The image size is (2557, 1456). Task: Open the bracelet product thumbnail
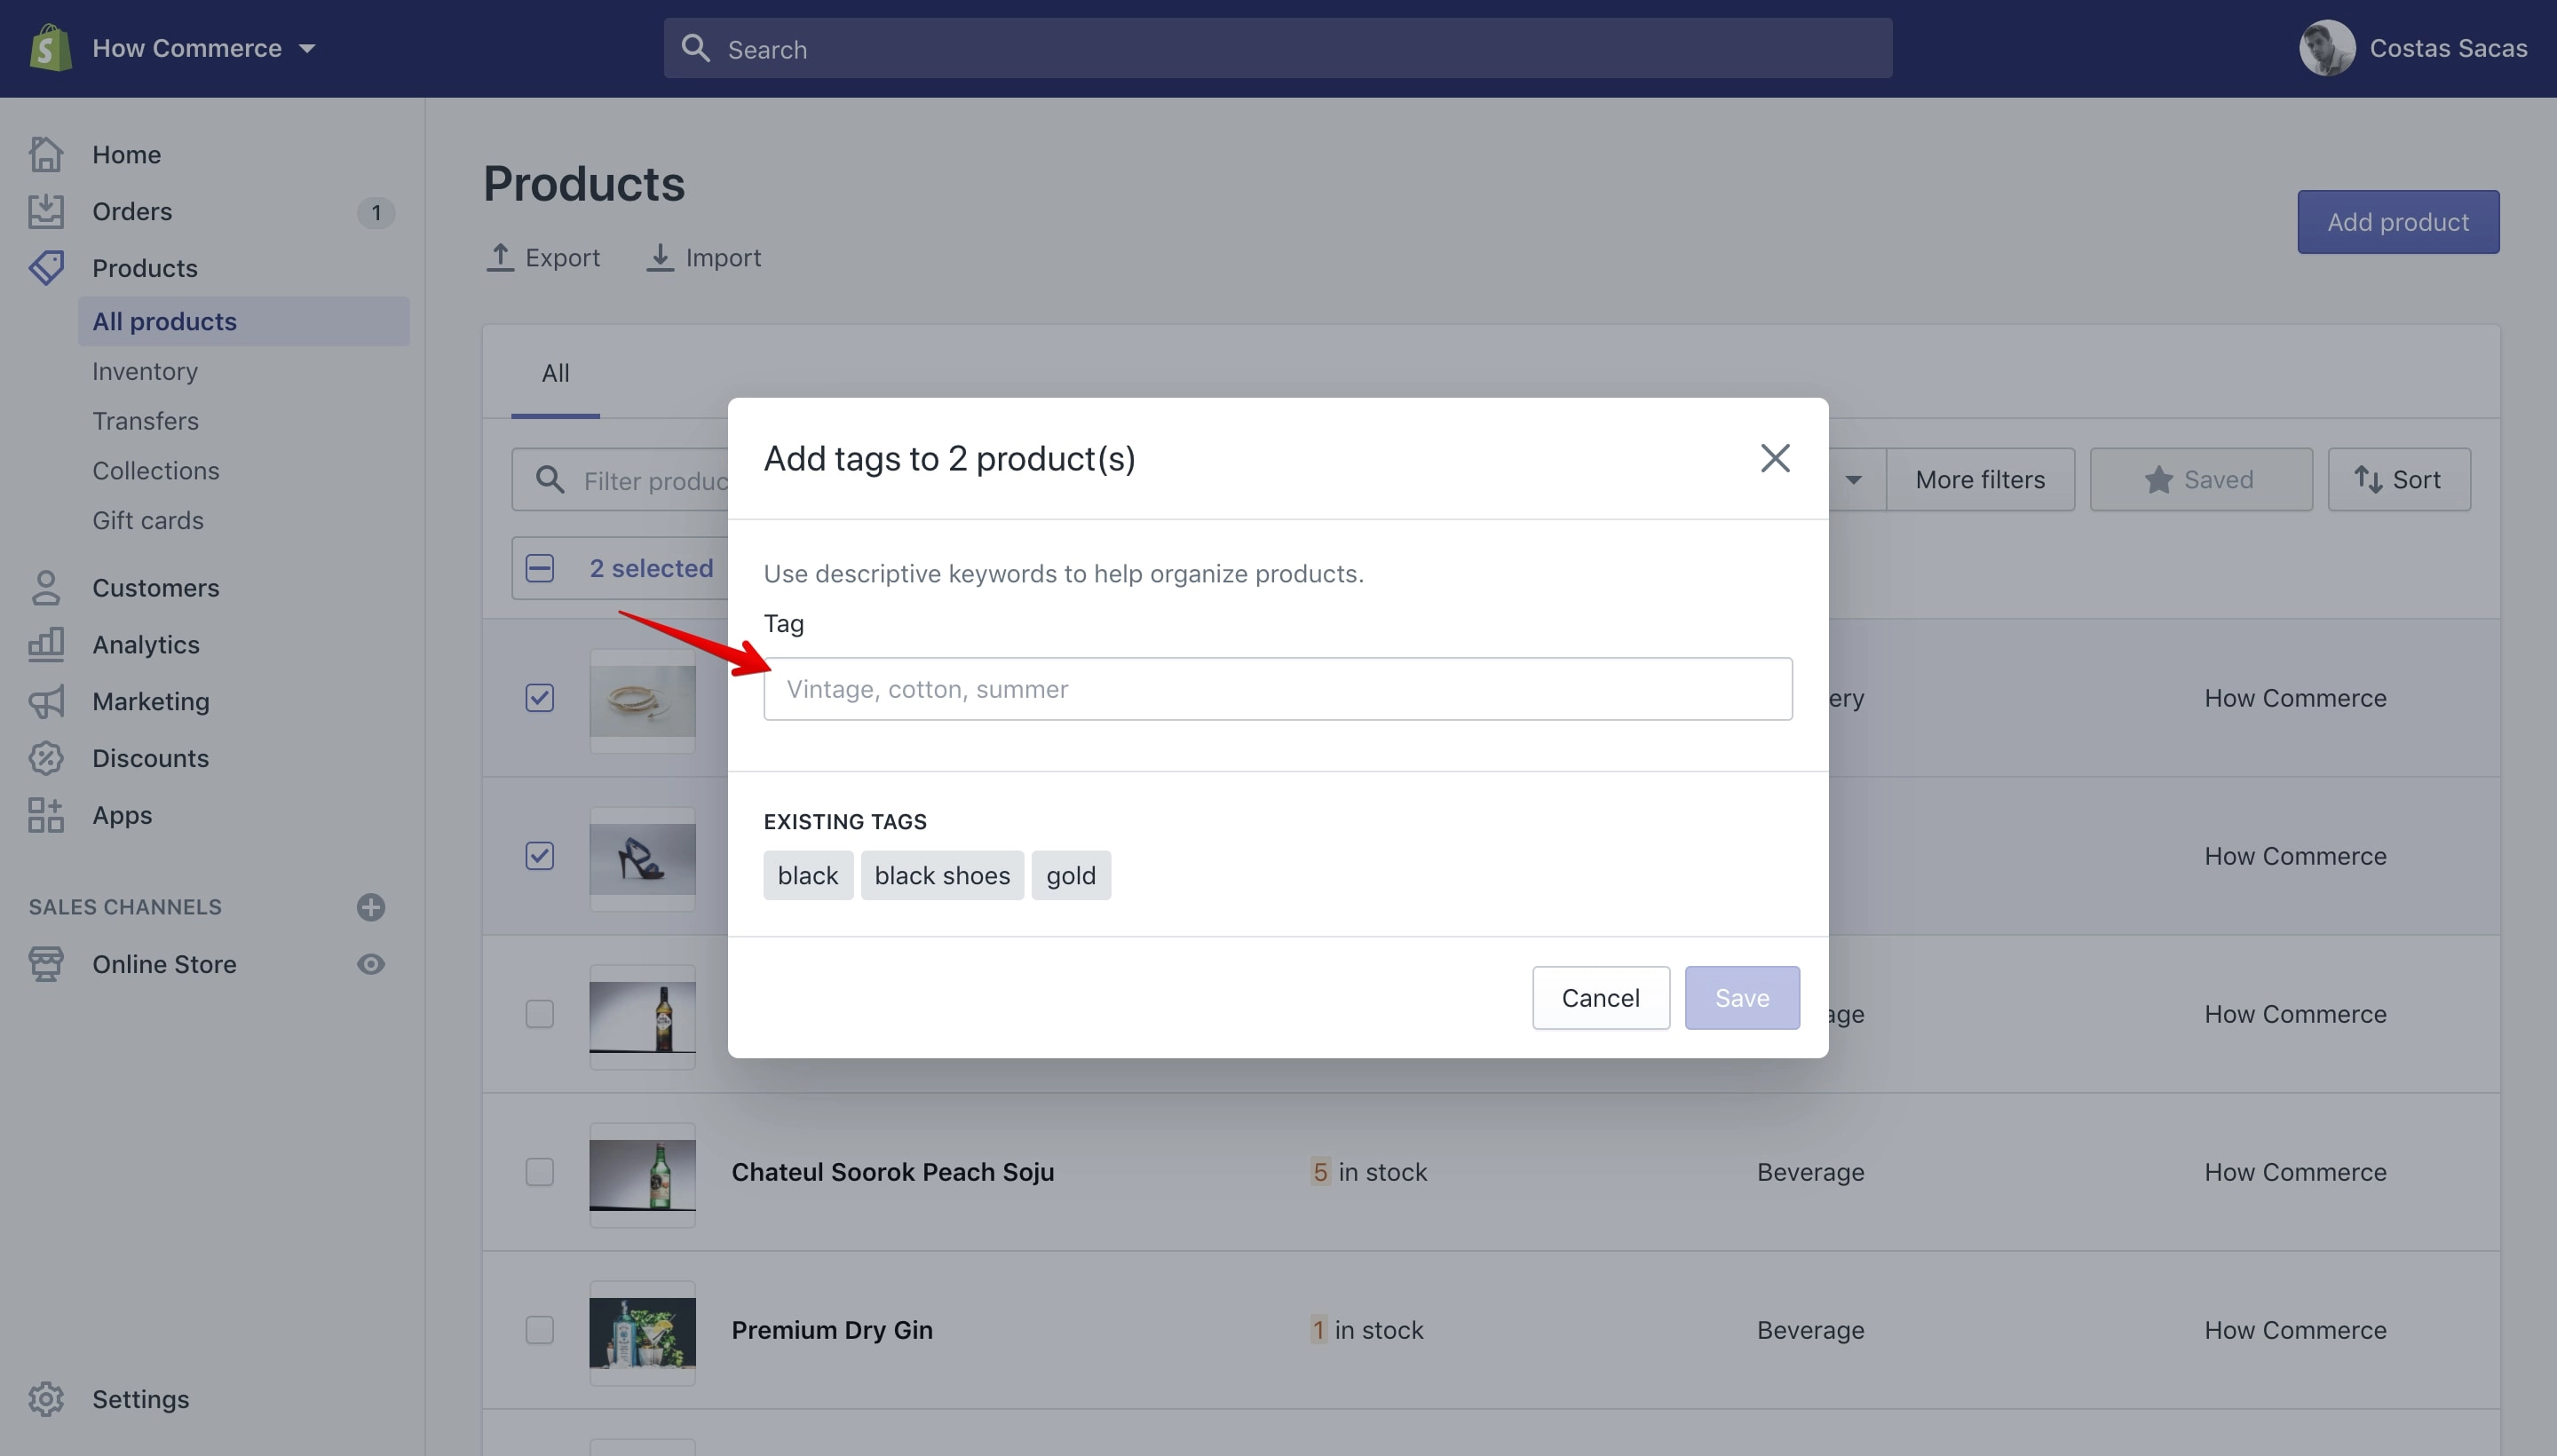[642, 701]
